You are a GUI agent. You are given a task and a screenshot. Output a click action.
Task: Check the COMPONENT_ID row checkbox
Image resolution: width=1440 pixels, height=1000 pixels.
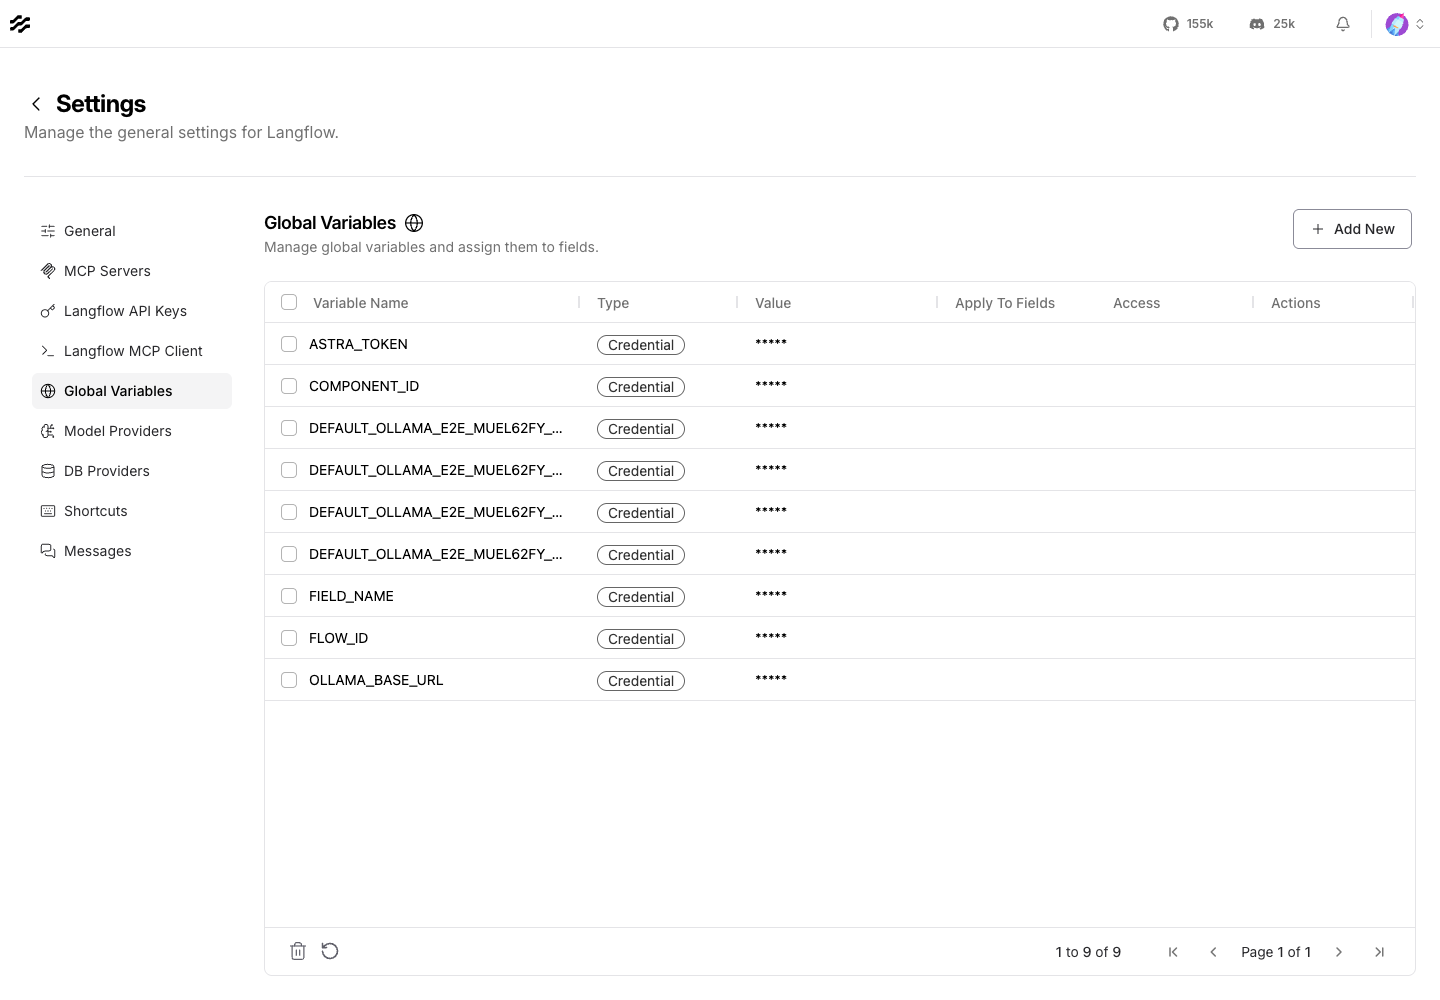click(x=289, y=386)
